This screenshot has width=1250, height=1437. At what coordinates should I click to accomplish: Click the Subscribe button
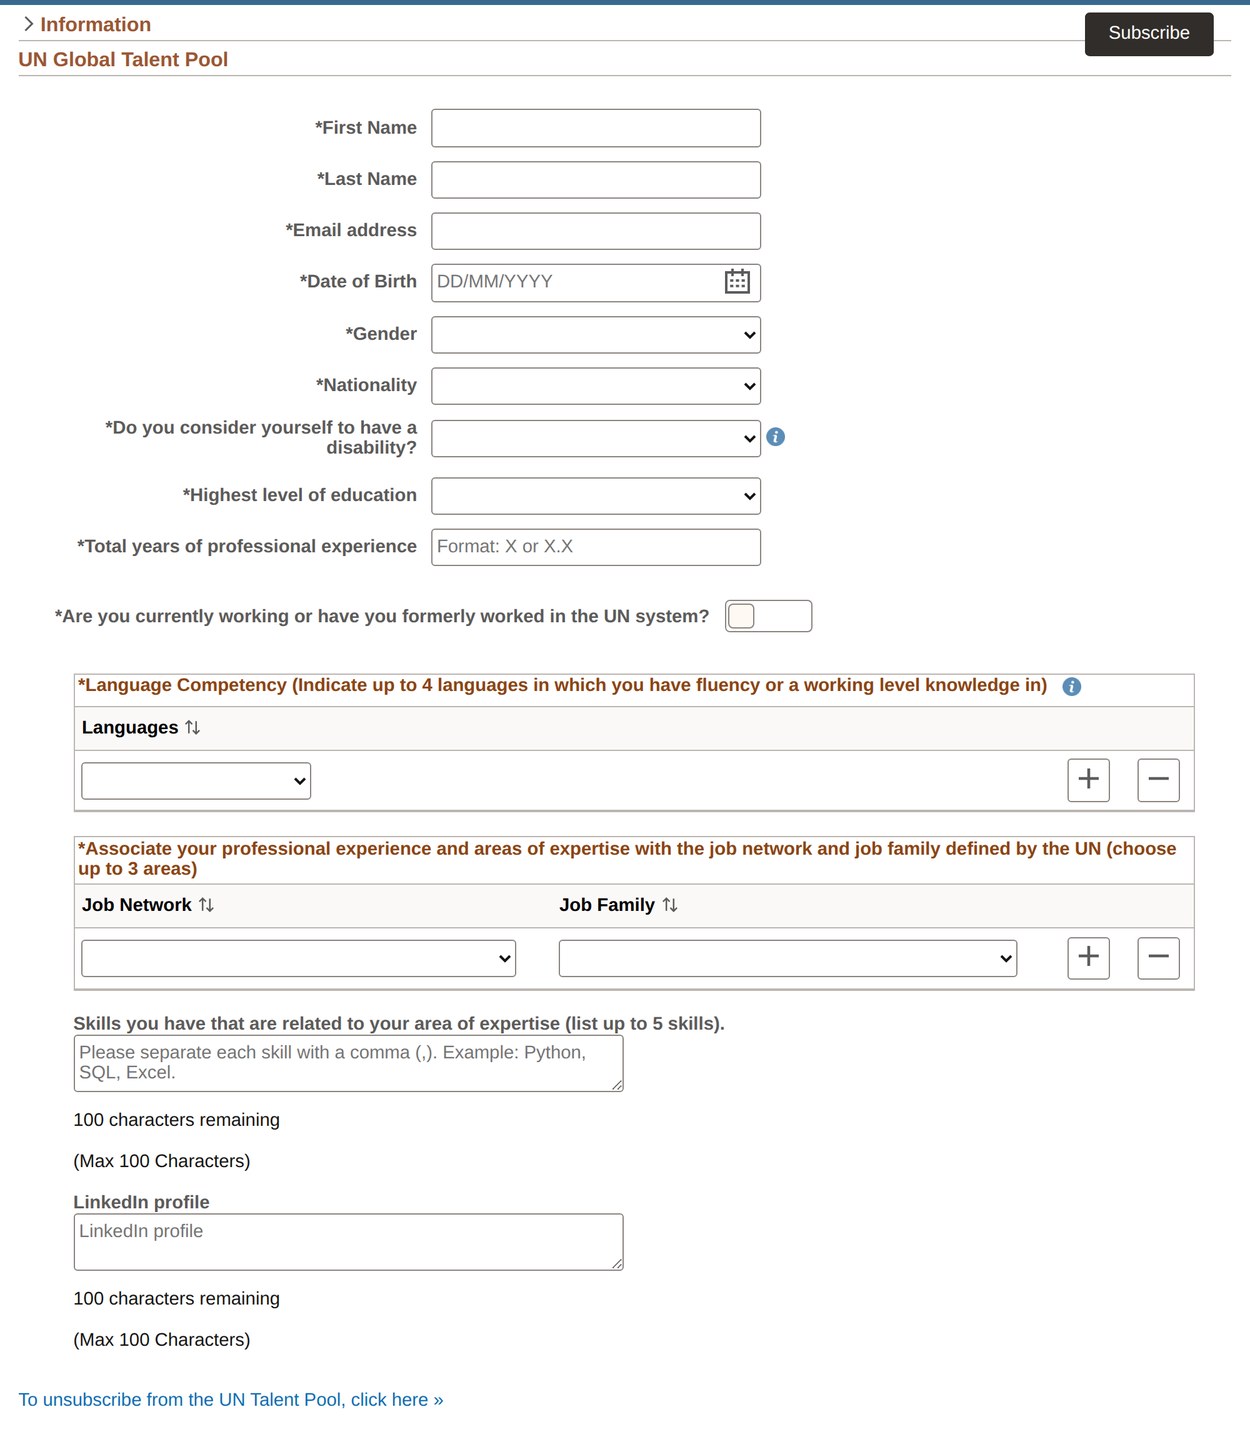click(x=1149, y=34)
